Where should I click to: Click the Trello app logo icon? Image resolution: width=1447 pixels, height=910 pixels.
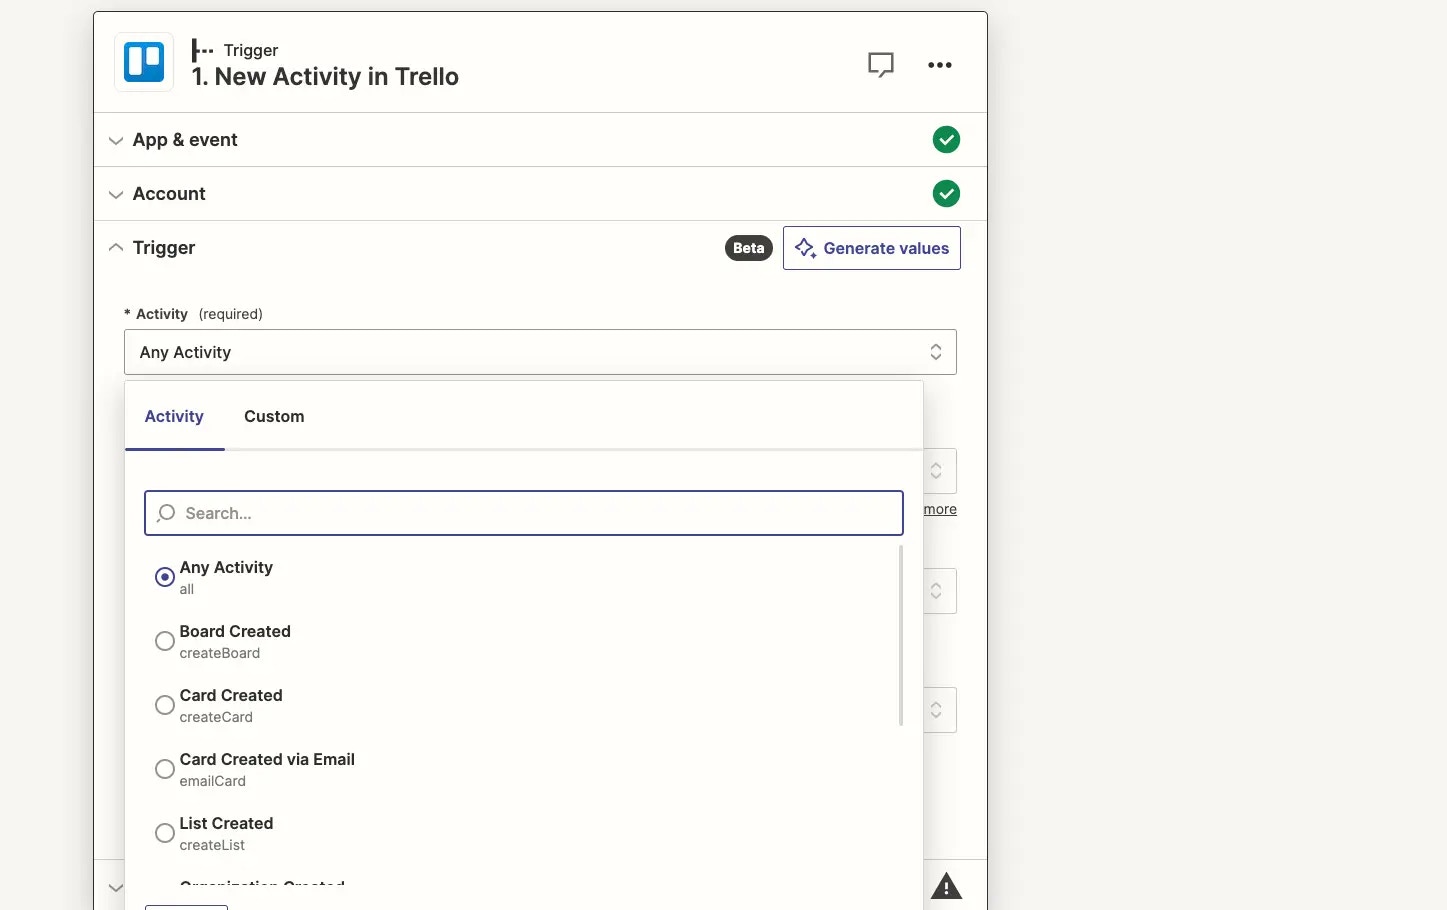pos(144,62)
